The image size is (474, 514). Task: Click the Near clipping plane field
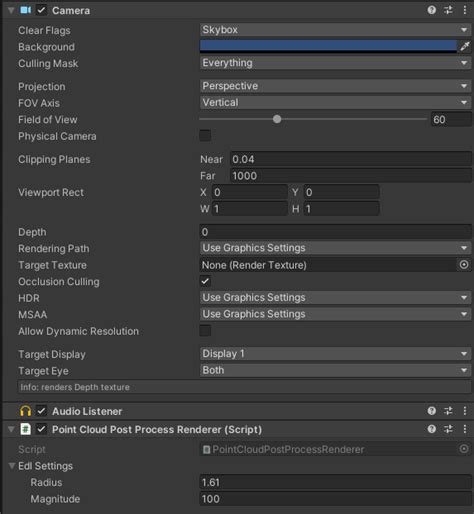pos(351,159)
